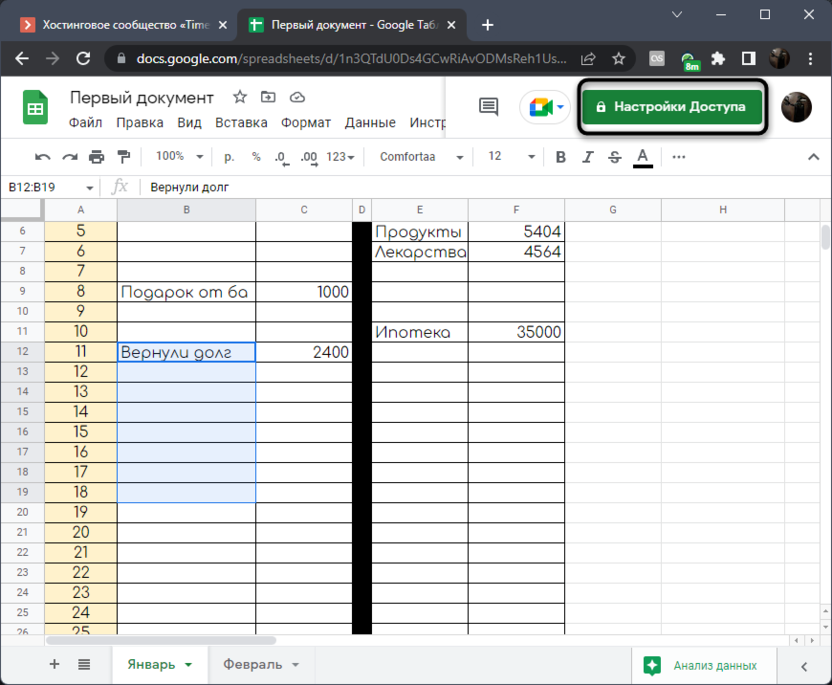832x685 pixels.
Task: Open the zoom 100% dropdown
Action: coord(179,157)
